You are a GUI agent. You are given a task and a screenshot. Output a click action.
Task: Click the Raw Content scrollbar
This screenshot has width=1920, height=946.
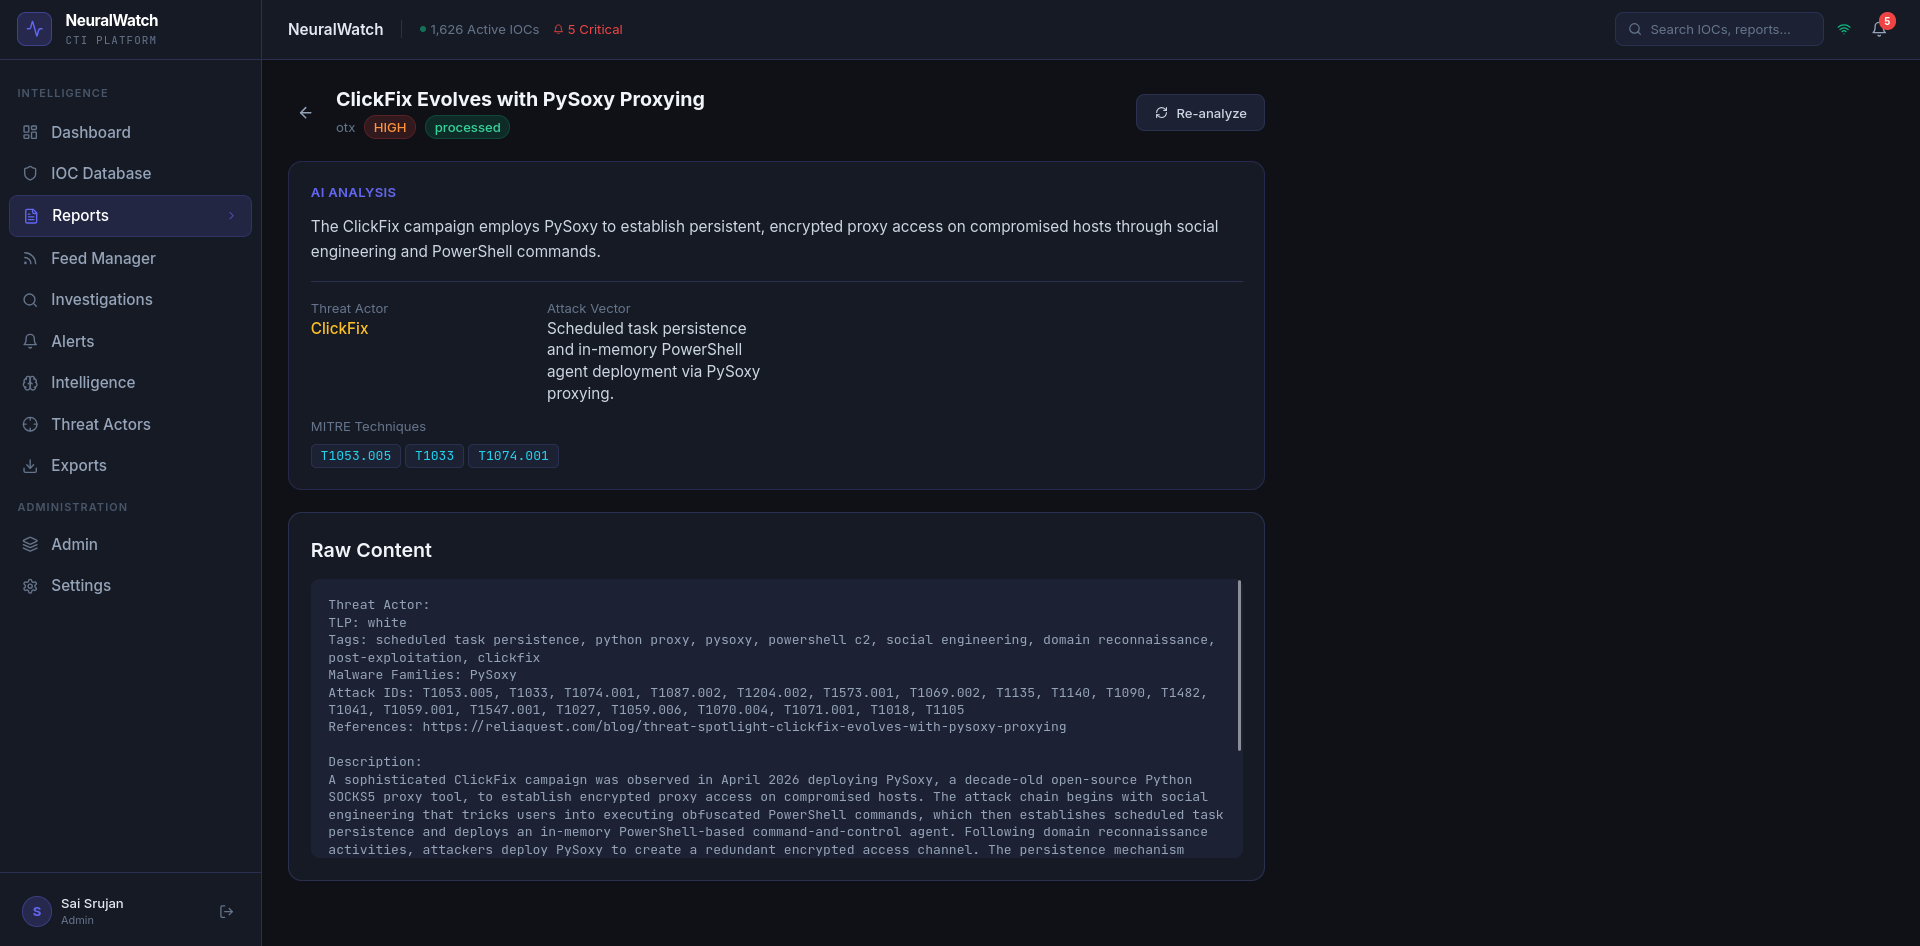(x=1239, y=665)
